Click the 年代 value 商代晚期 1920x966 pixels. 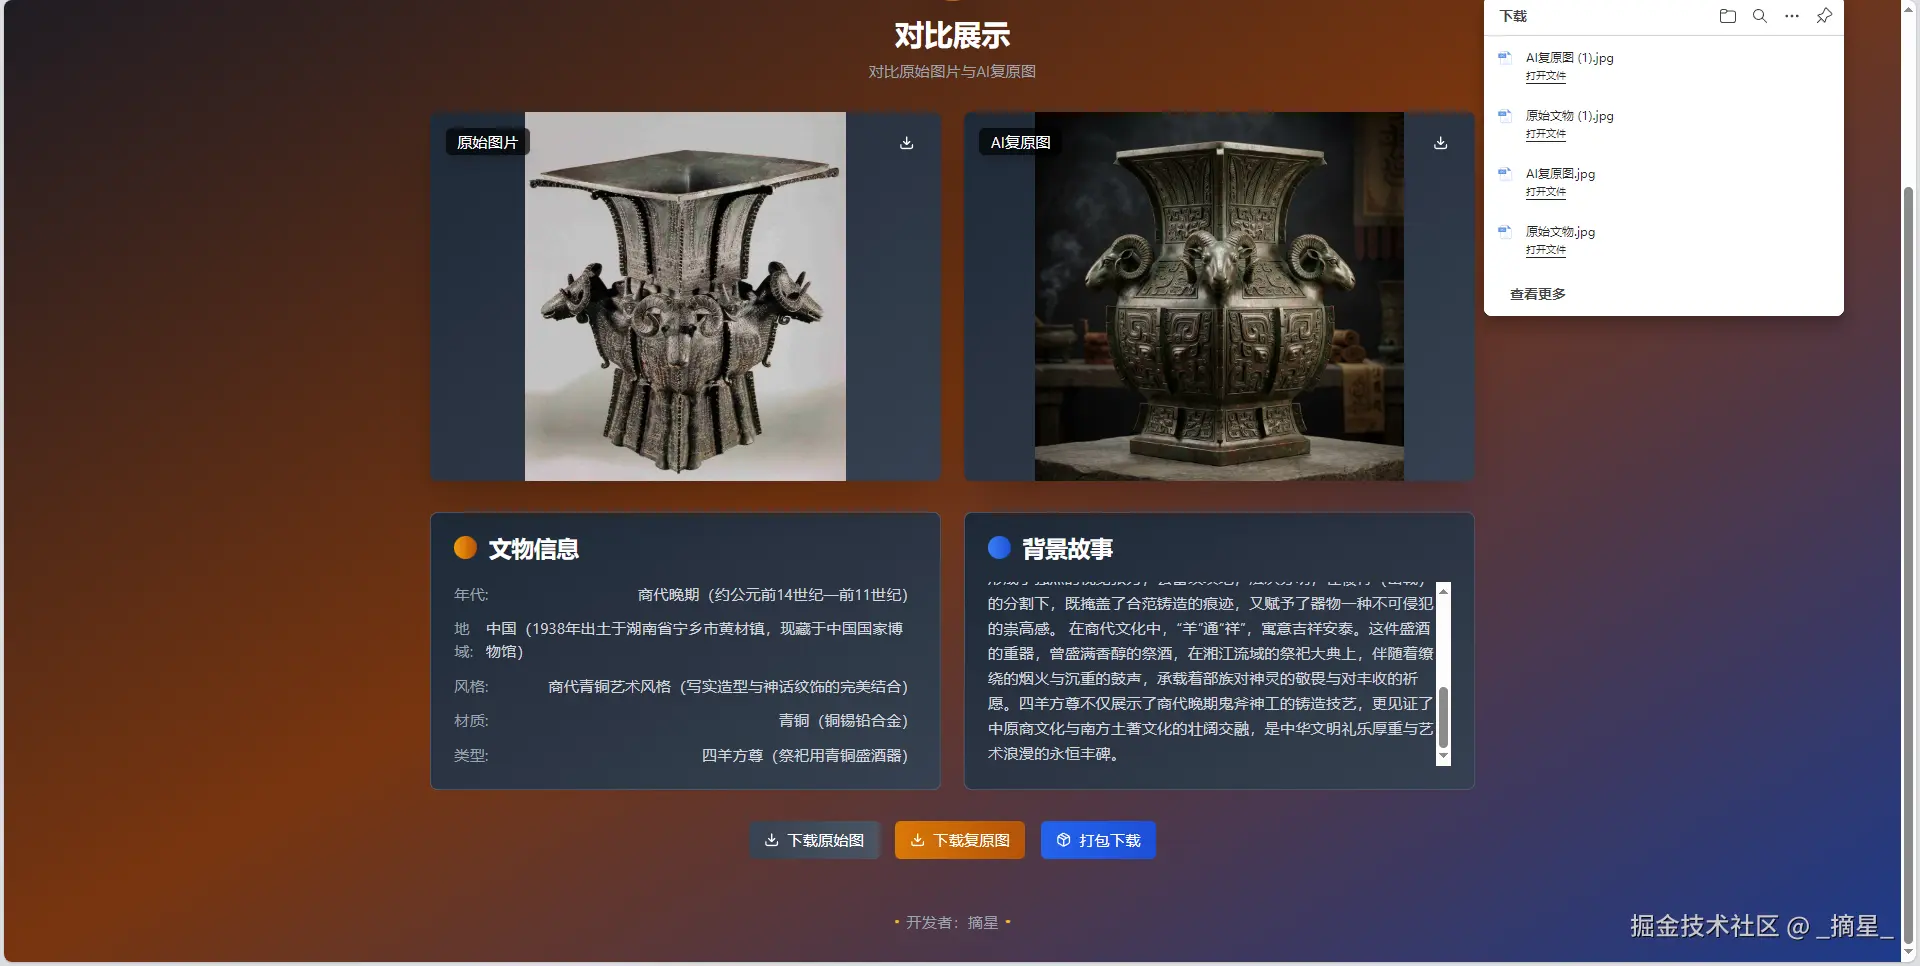point(773,595)
